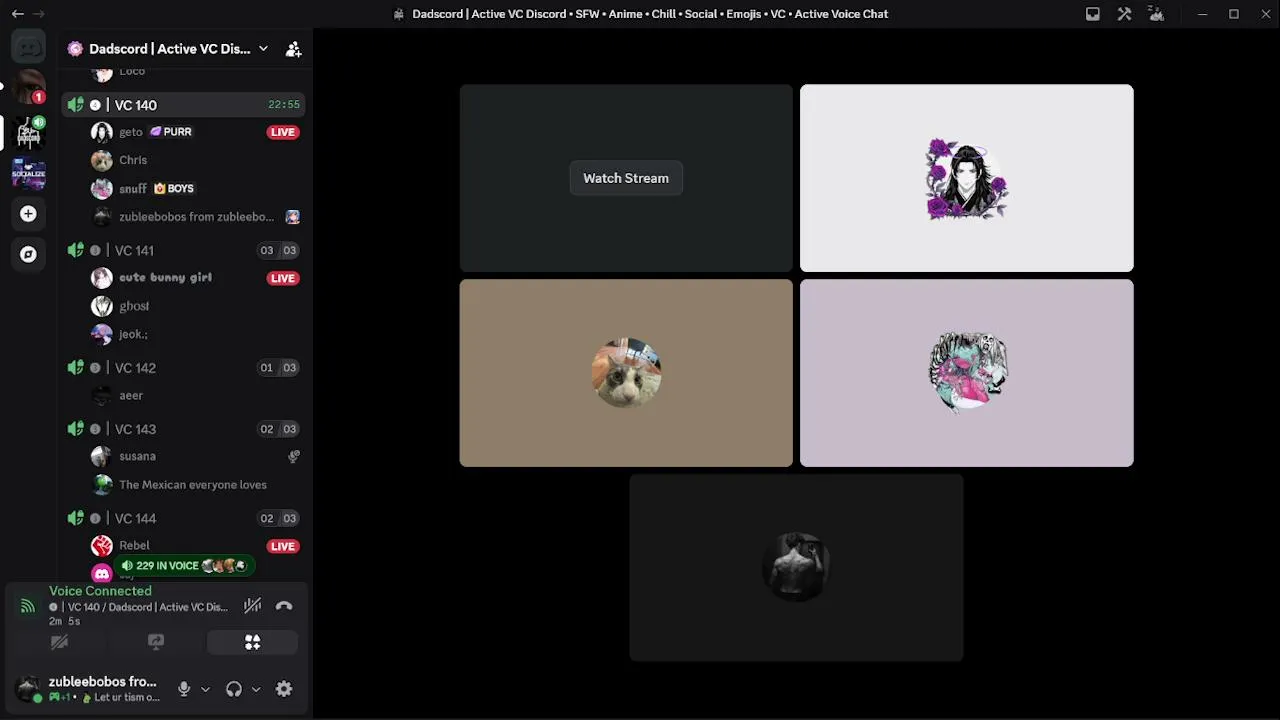The height and width of the screenshot is (720, 1280).
Task: Click the BOYS tag next to snuff
Action: pos(174,188)
